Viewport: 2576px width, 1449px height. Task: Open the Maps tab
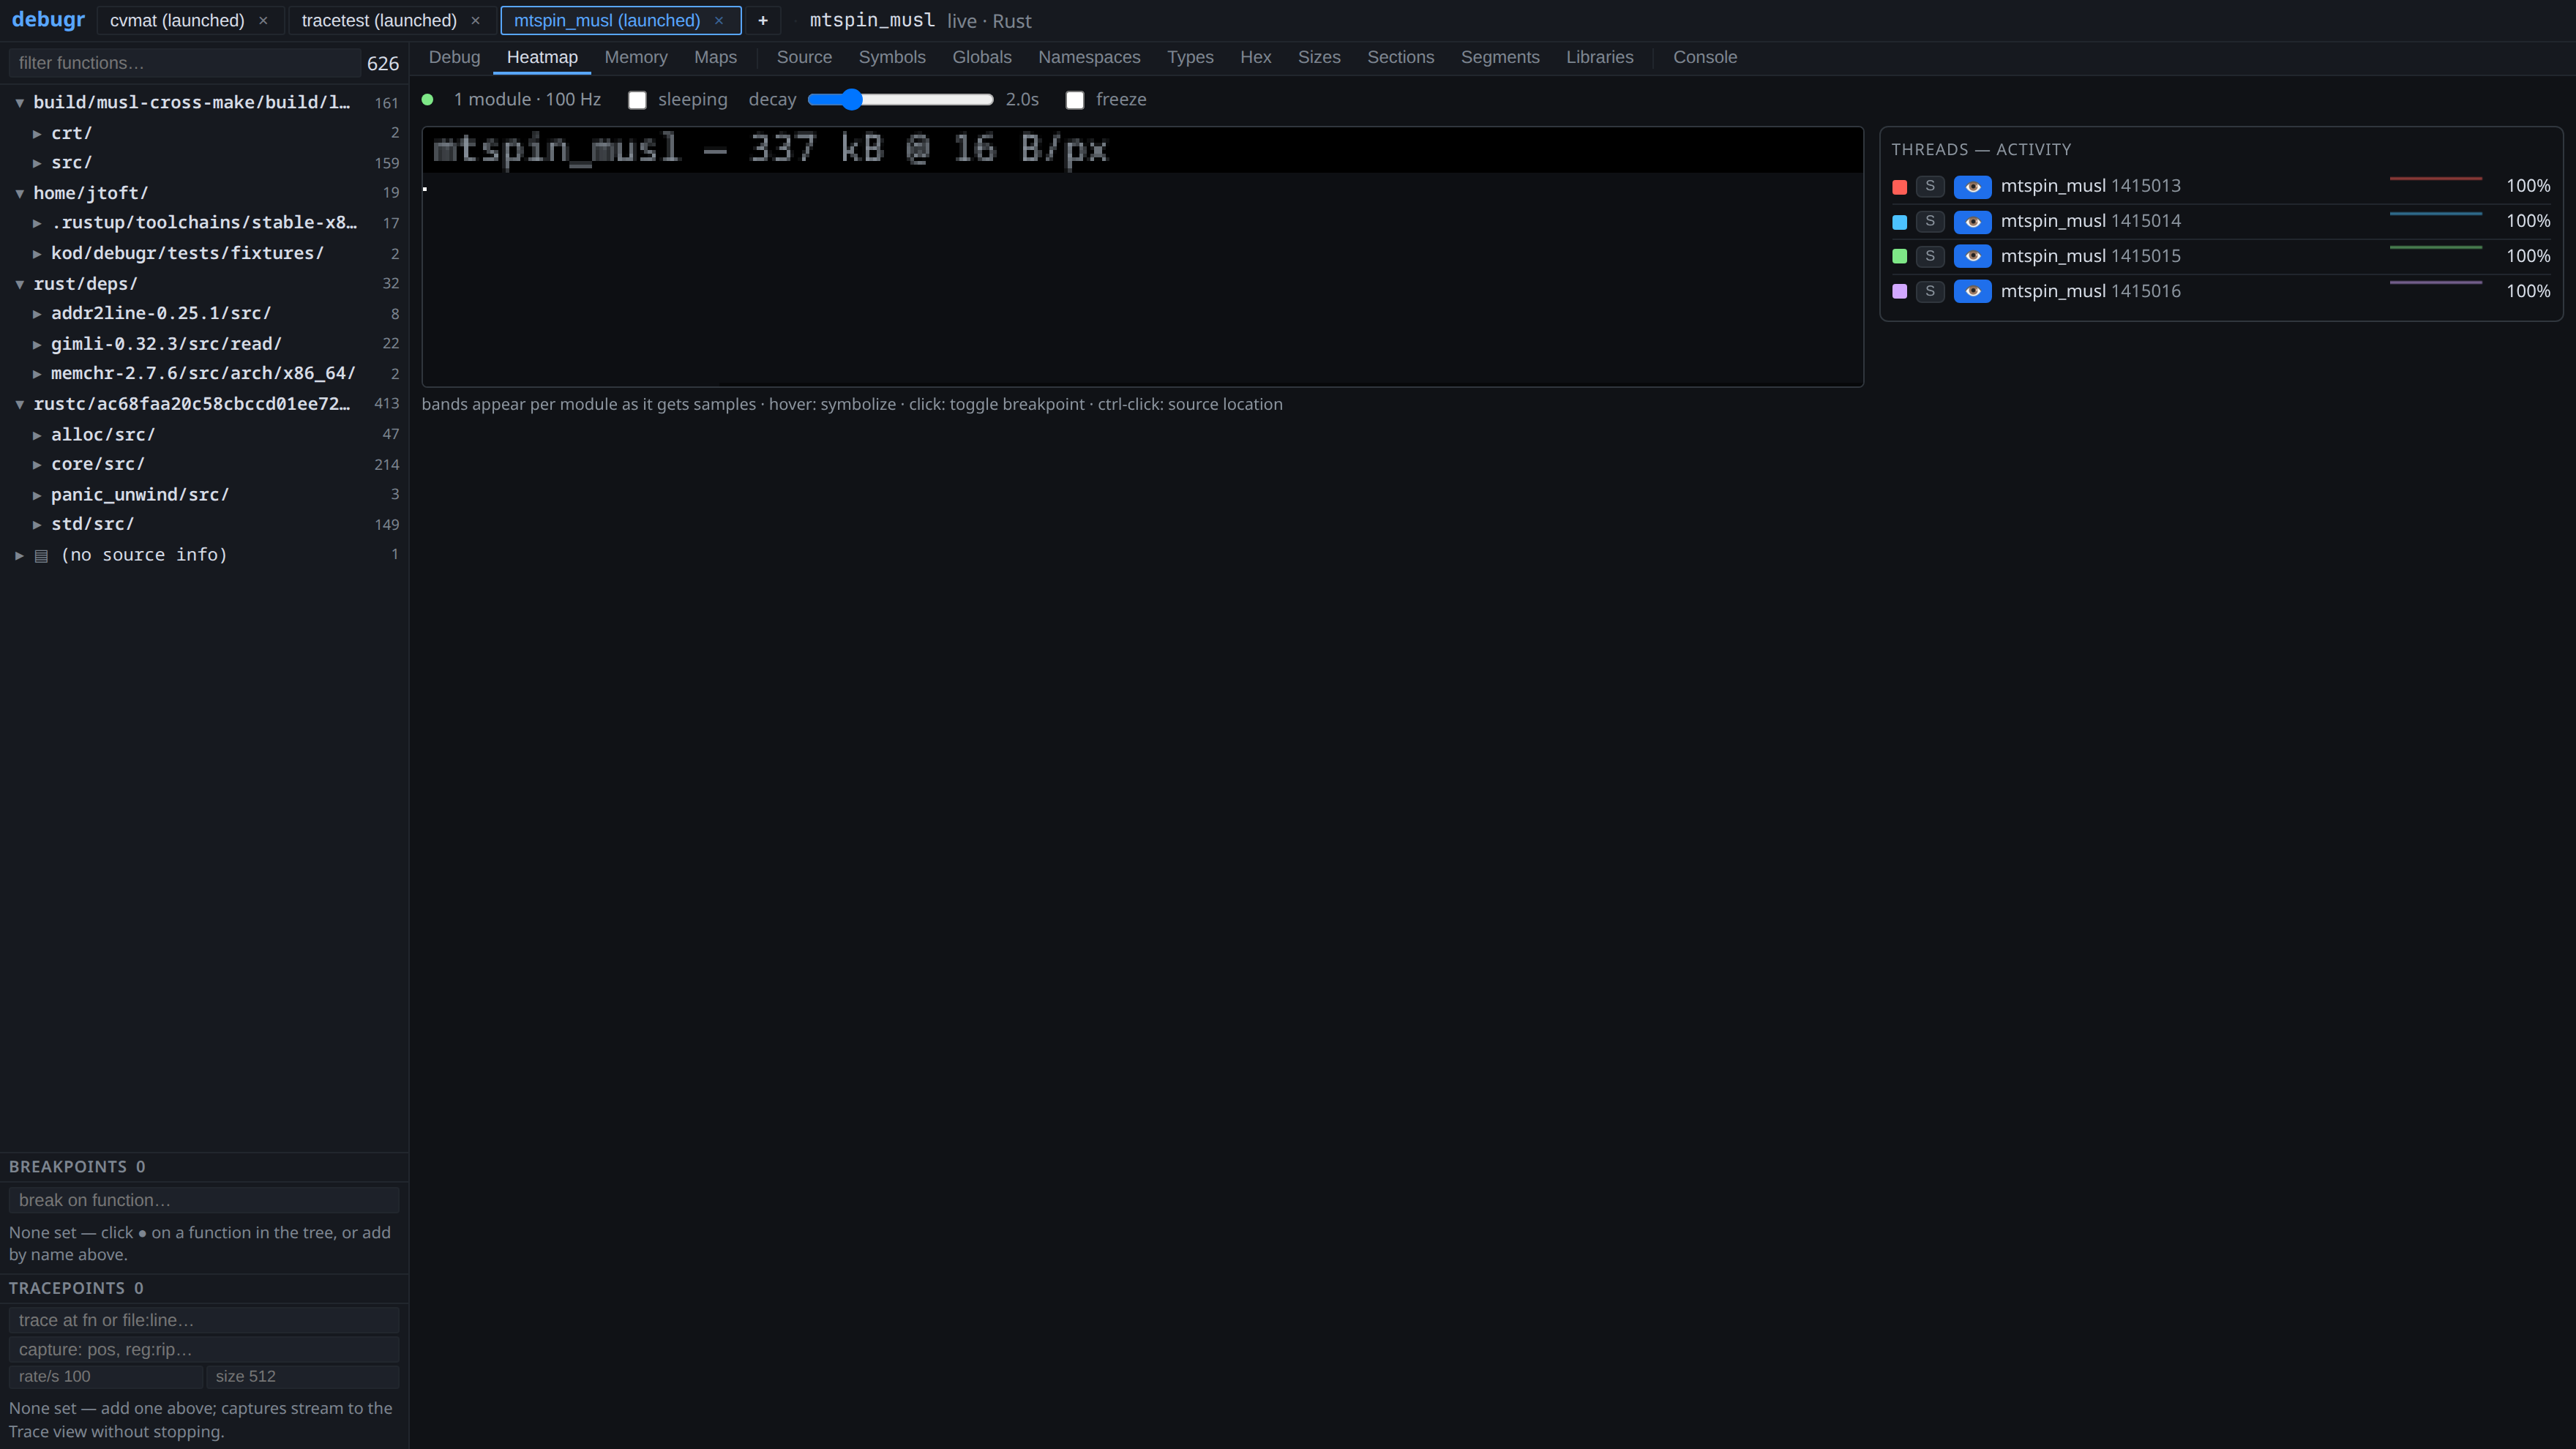coord(715,57)
